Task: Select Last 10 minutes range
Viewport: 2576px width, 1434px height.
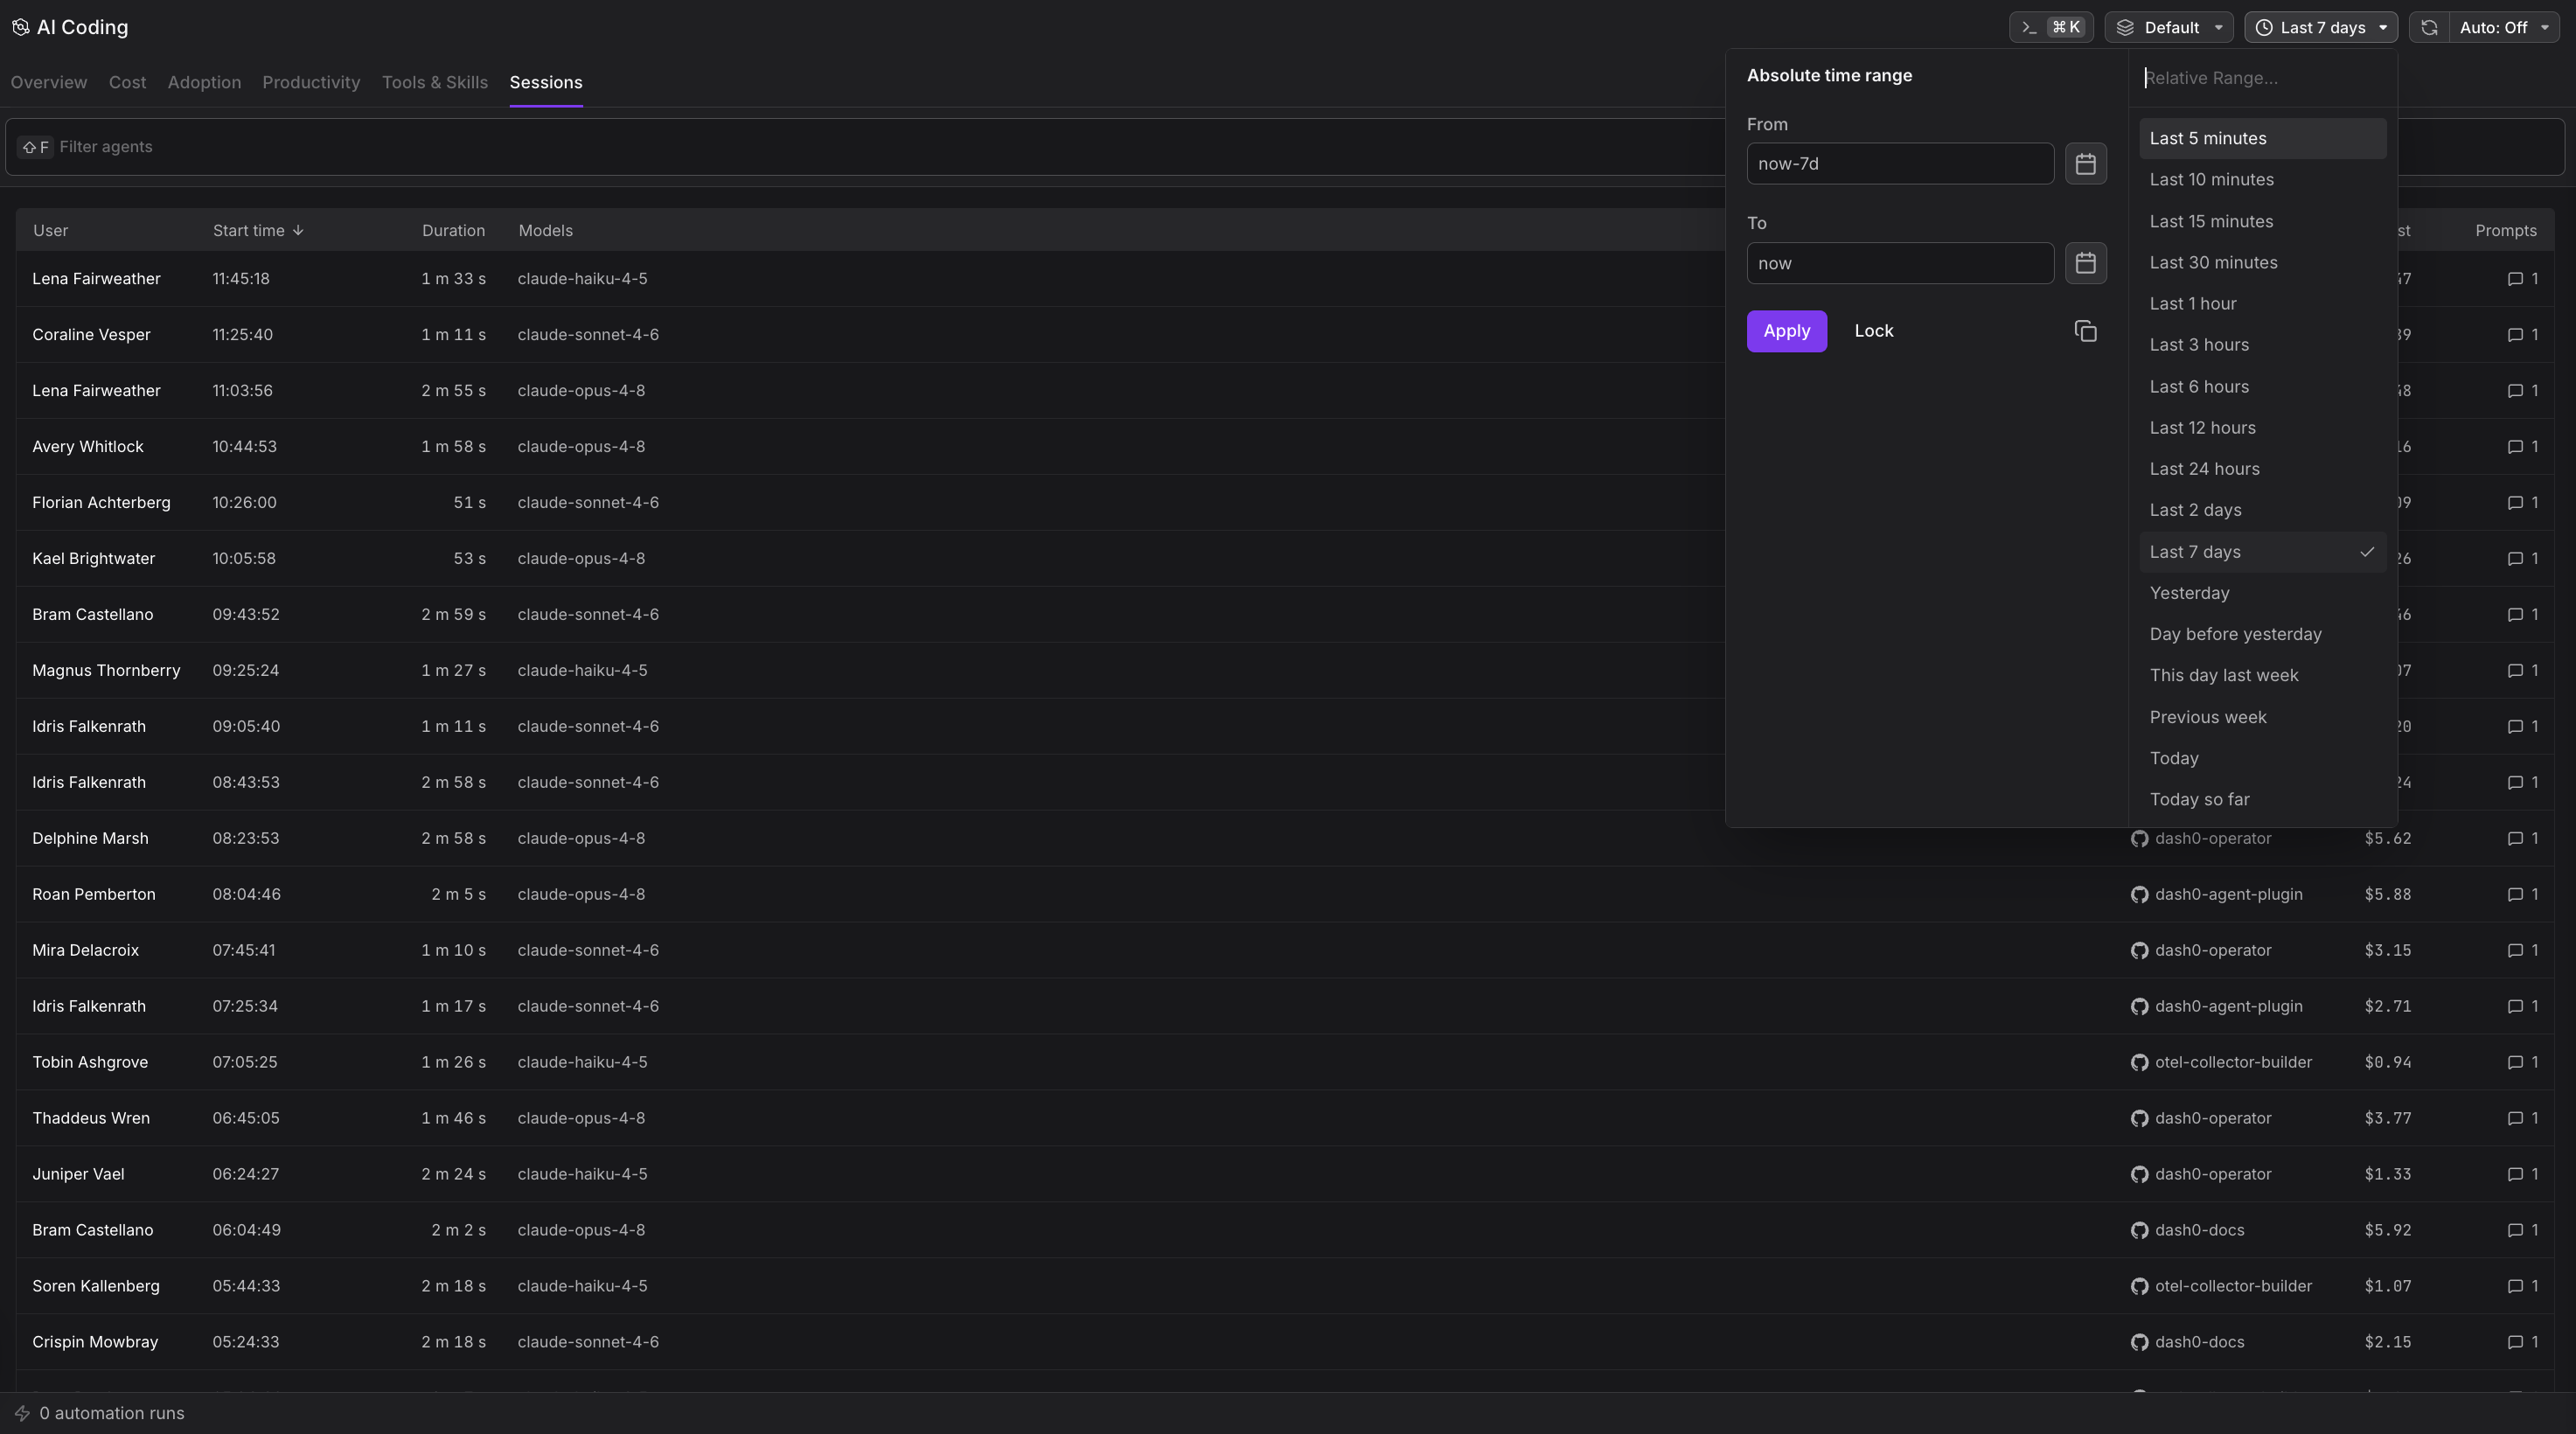Action: (2262, 179)
